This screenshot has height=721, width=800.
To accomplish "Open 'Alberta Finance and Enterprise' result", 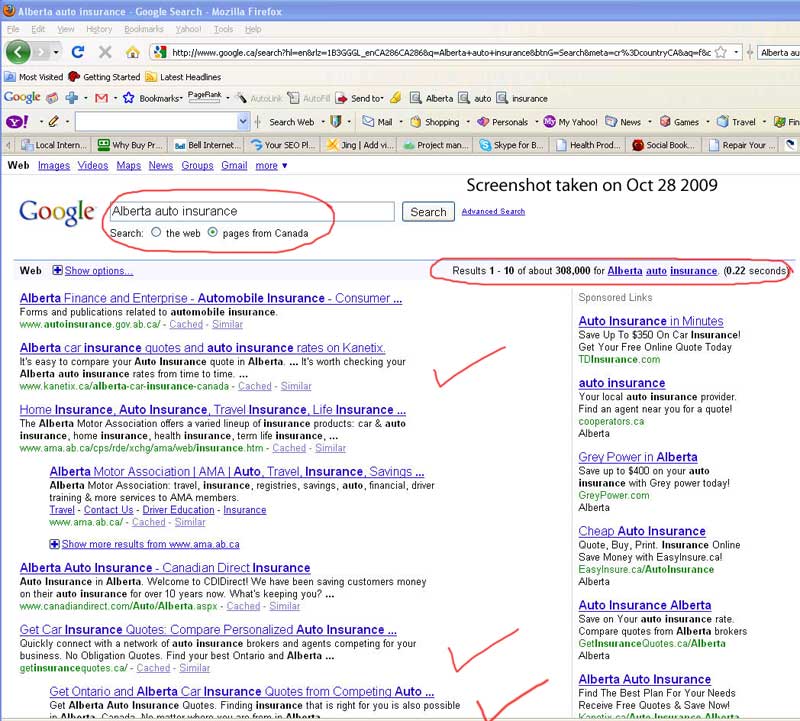I will click(x=211, y=298).
